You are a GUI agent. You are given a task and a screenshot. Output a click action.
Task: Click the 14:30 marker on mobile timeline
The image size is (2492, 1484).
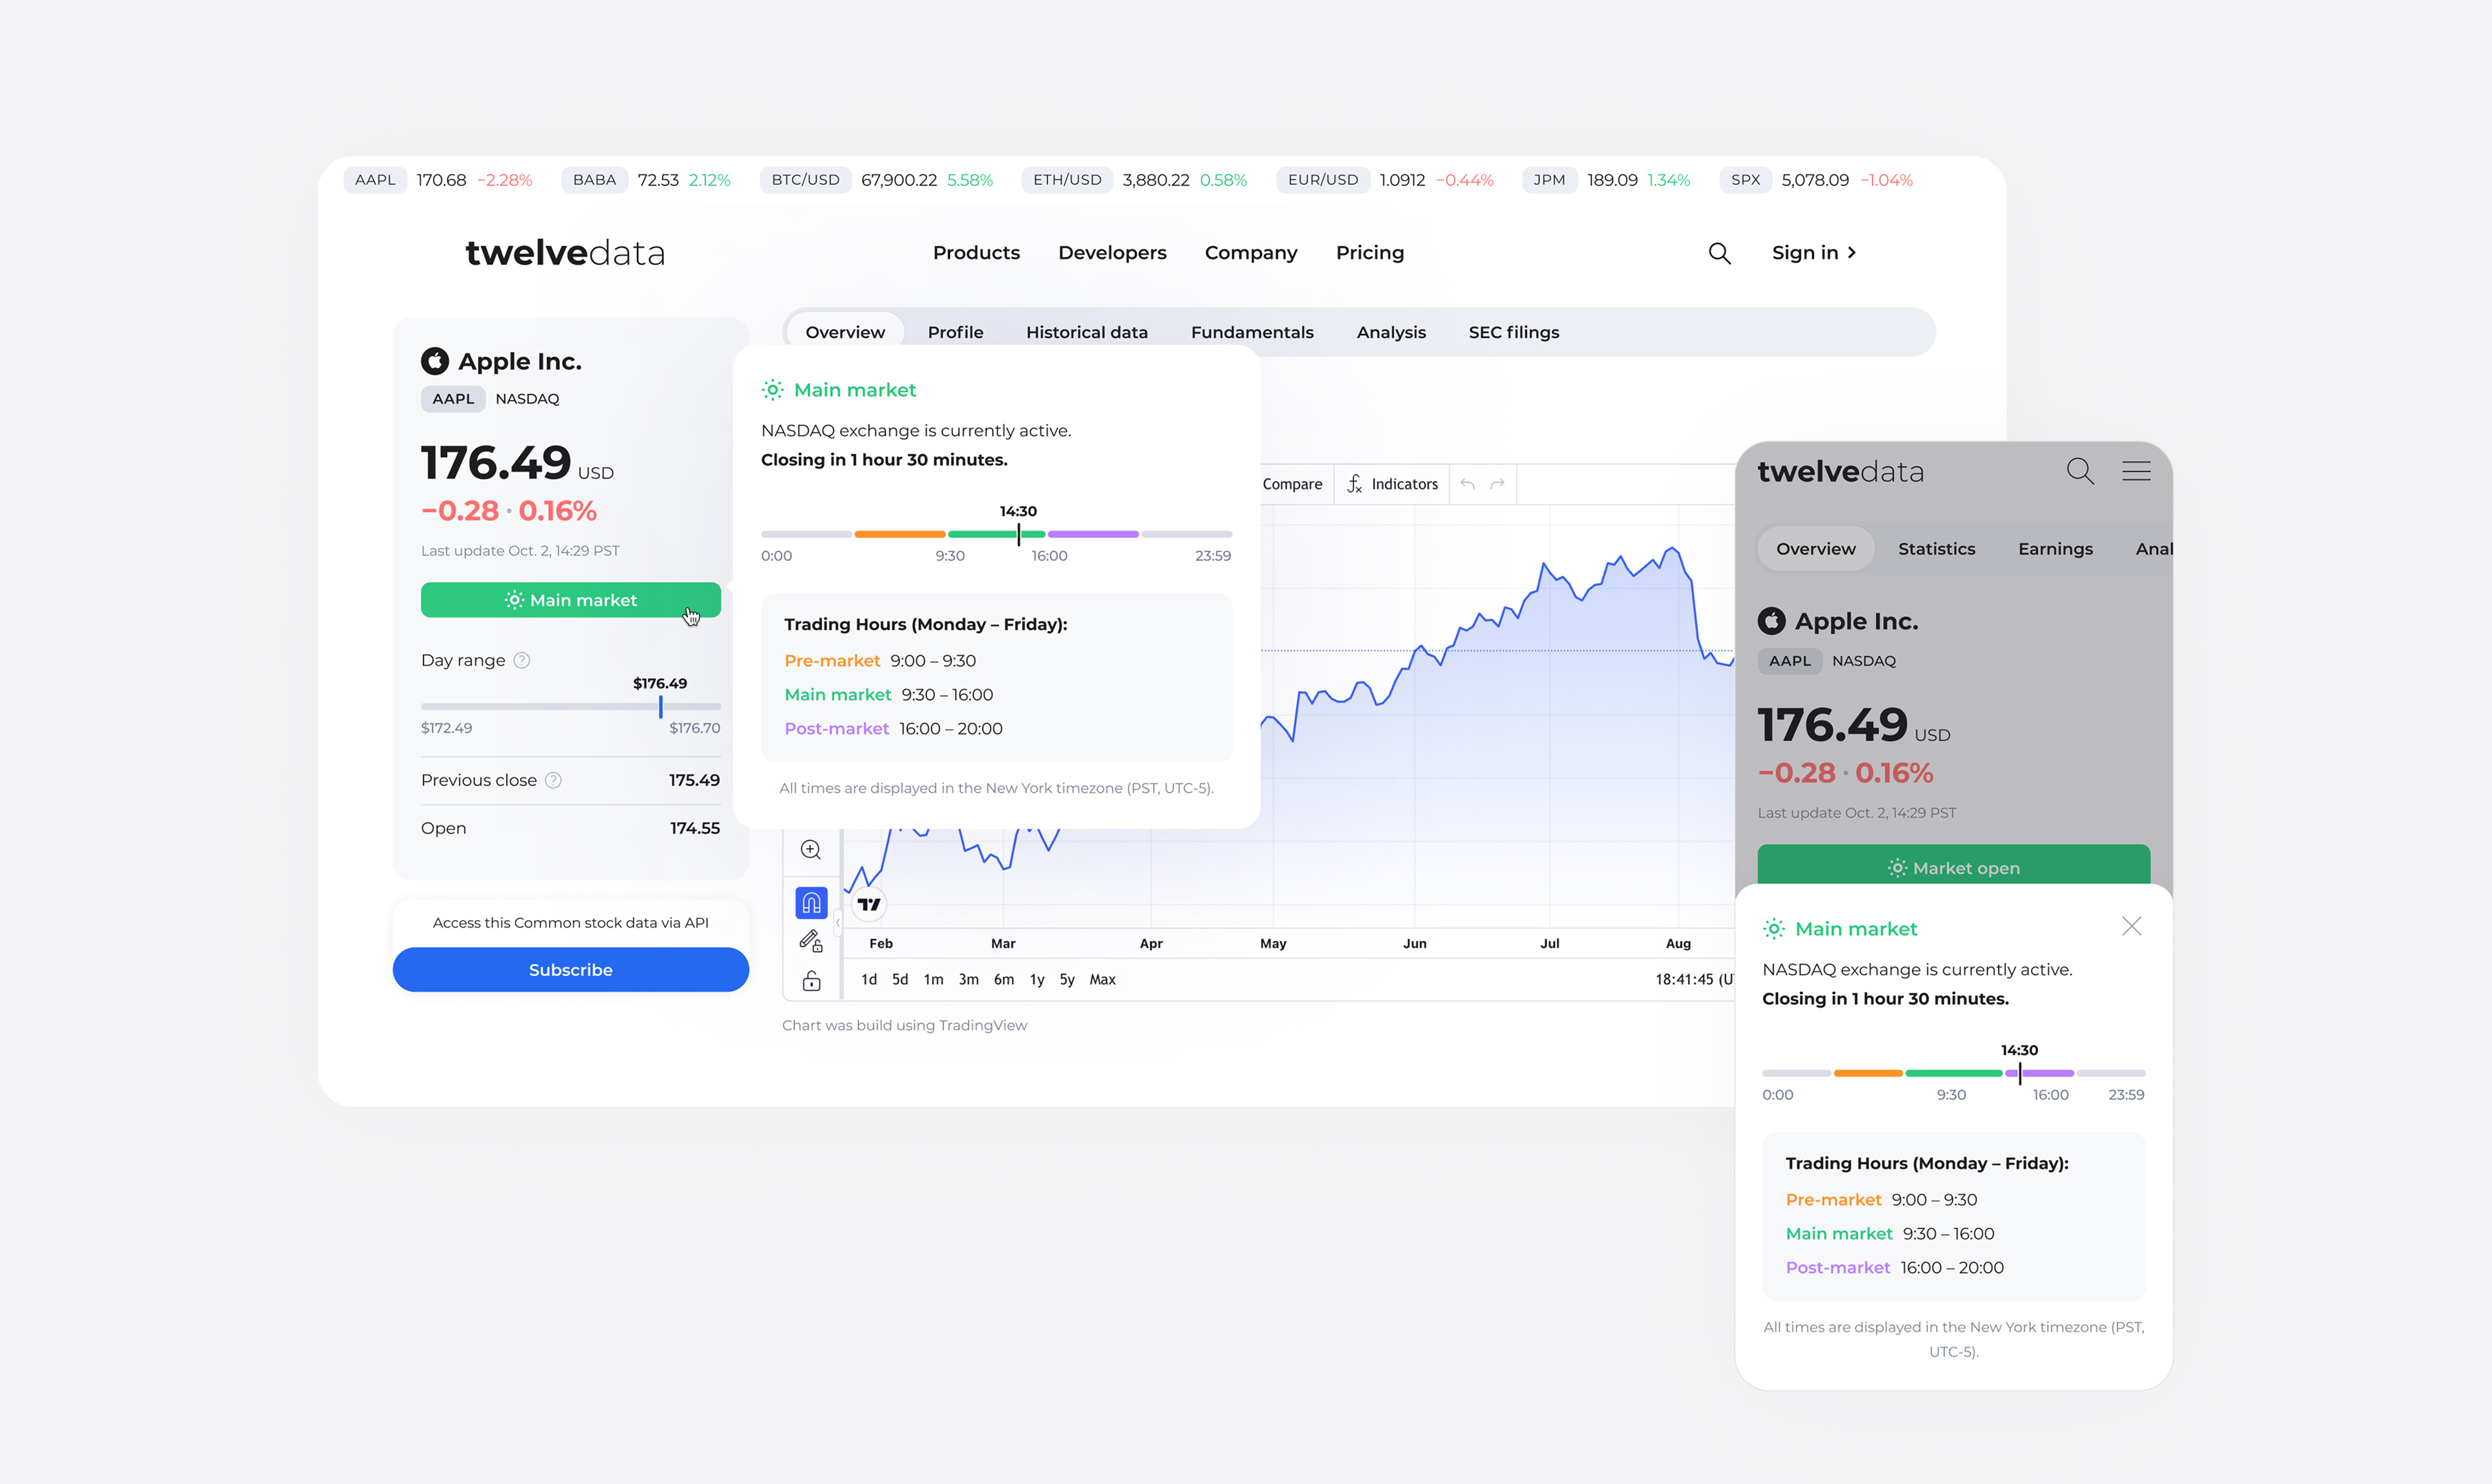[x=2019, y=1073]
